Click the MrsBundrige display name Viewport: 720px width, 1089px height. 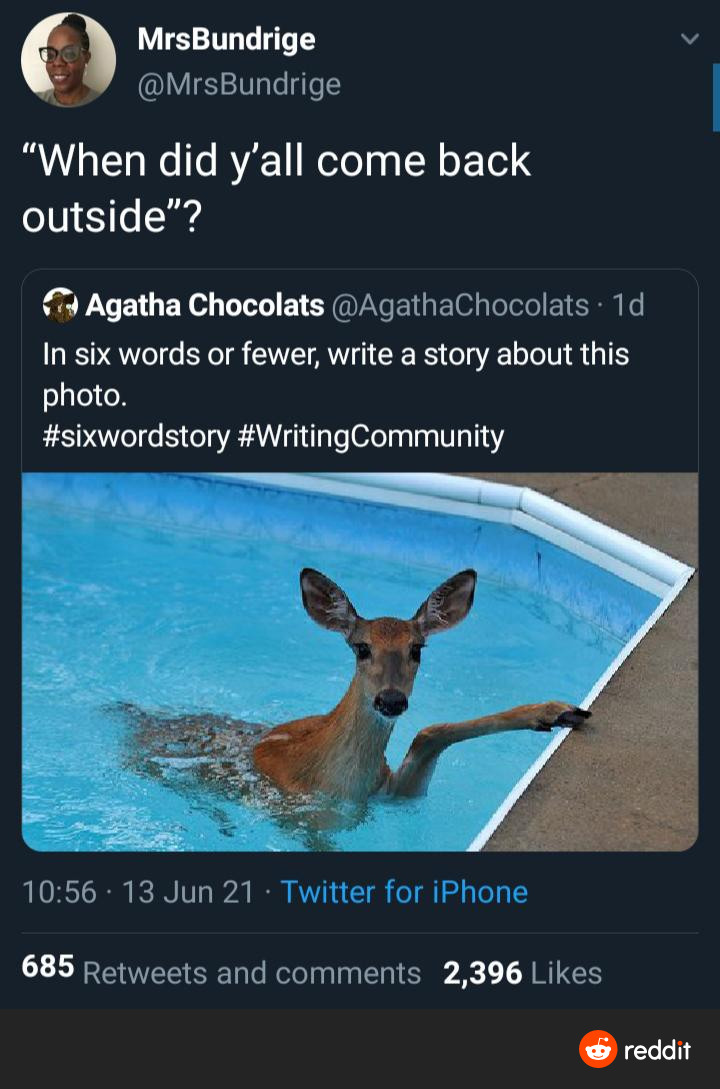tap(226, 39)
